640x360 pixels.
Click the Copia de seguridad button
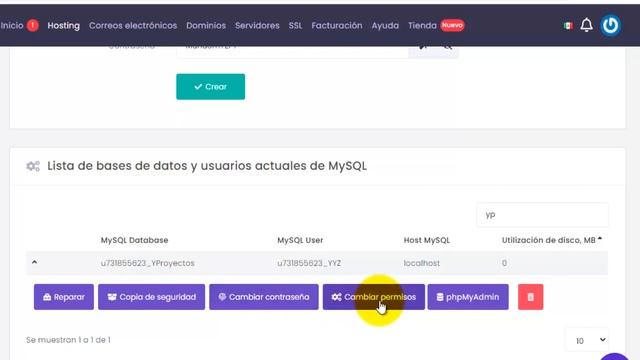(151, 297)
